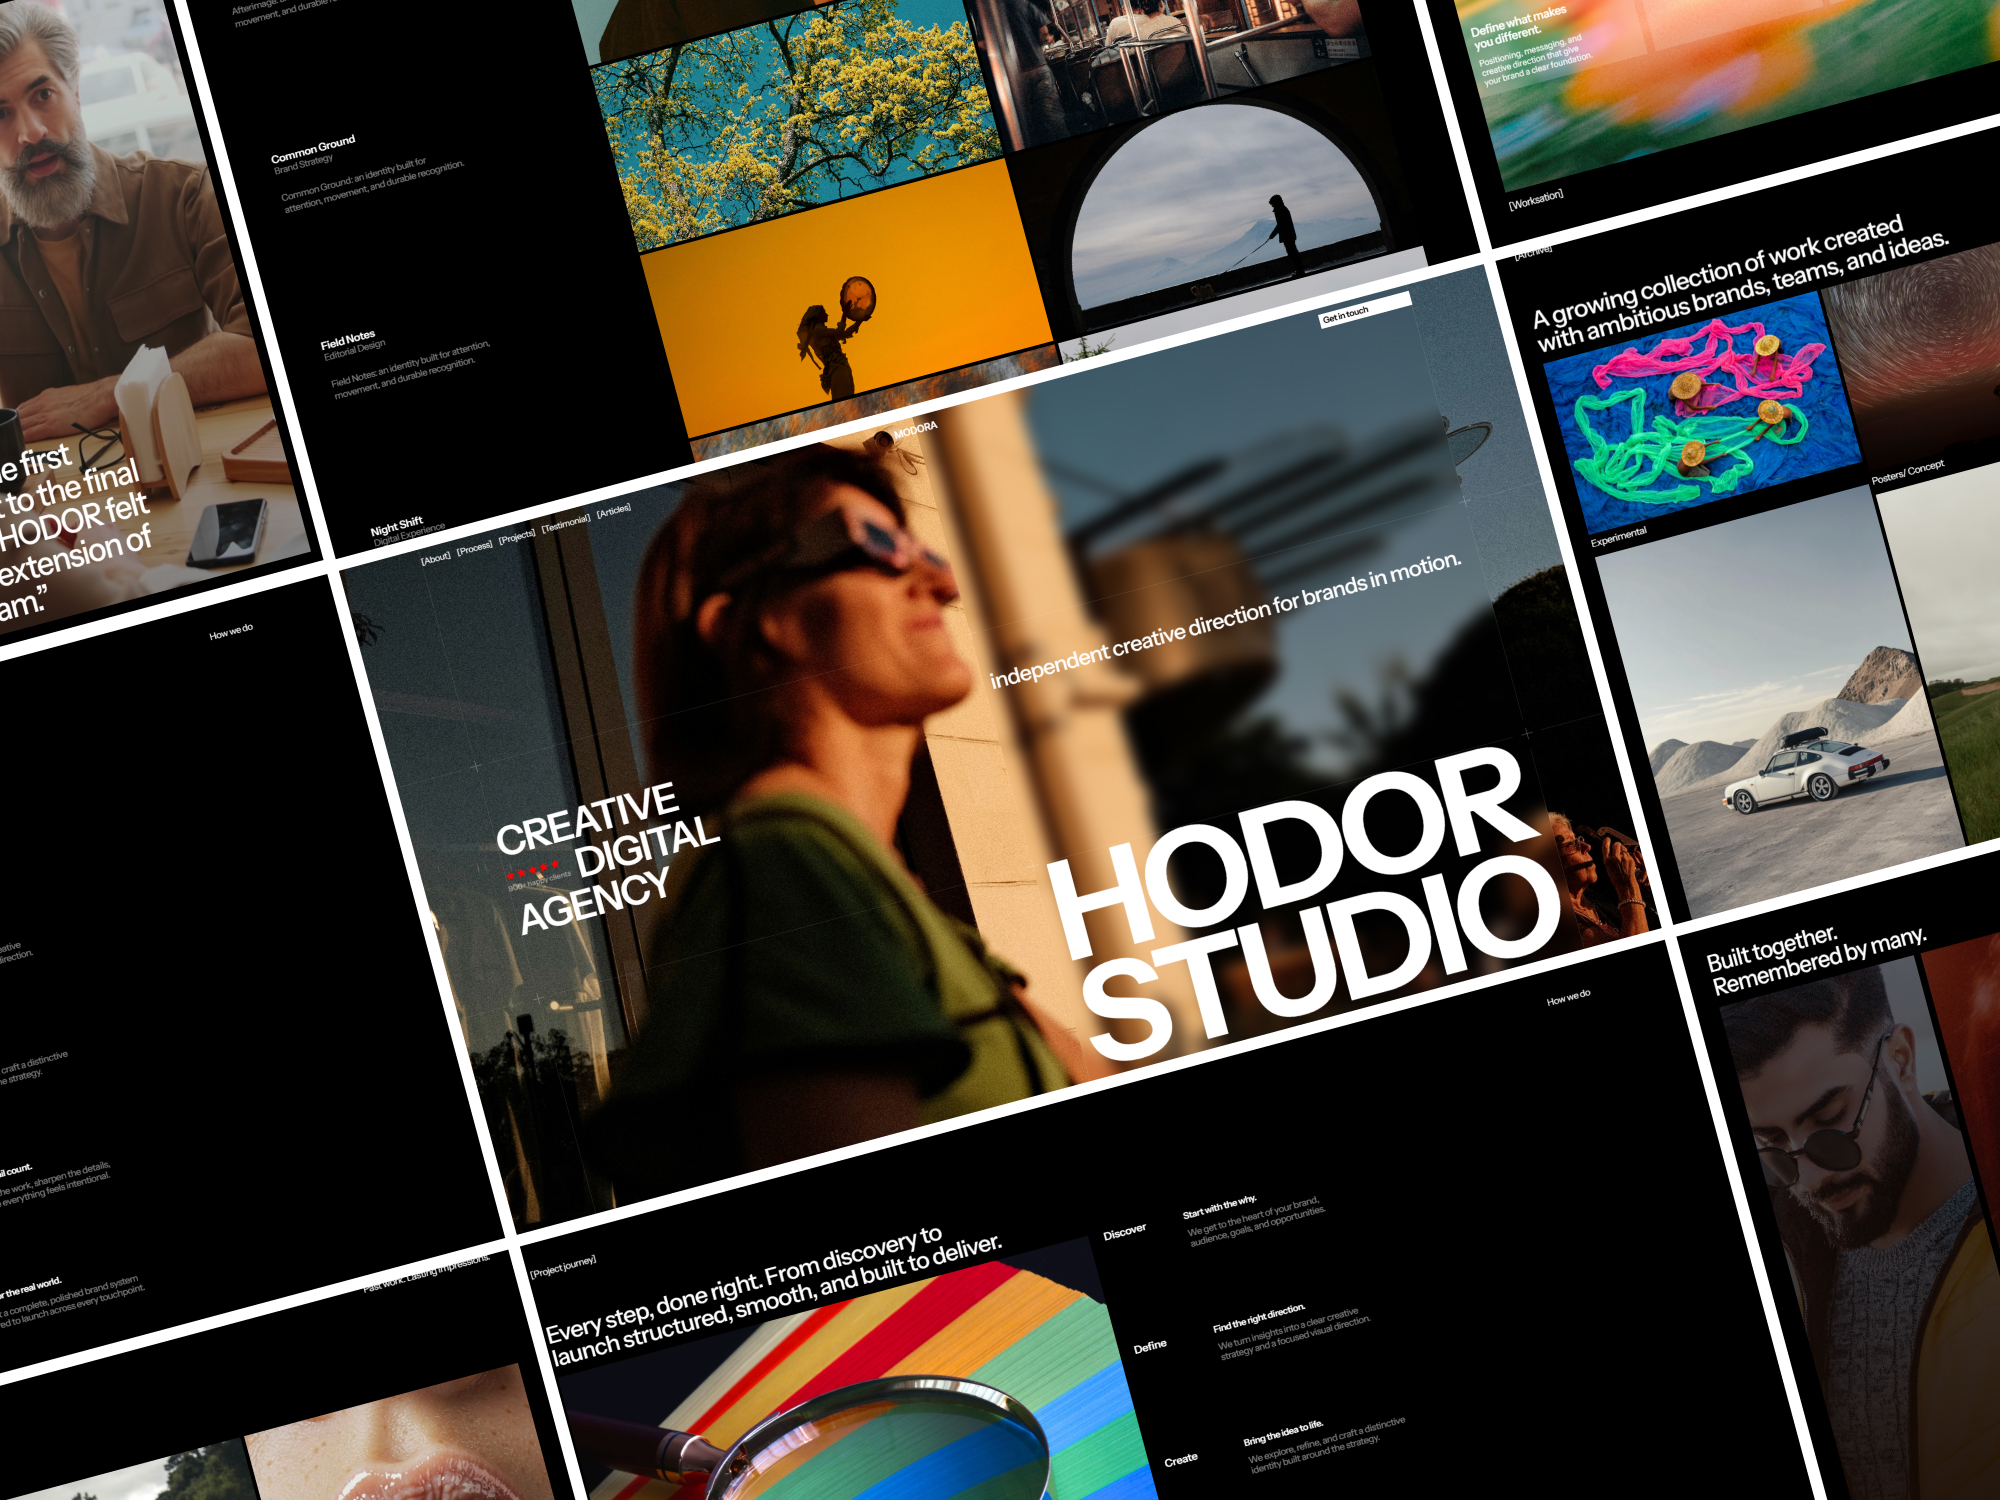
Task: Click the 'Start with the why.' heading
Action: click(1219, 1206)
